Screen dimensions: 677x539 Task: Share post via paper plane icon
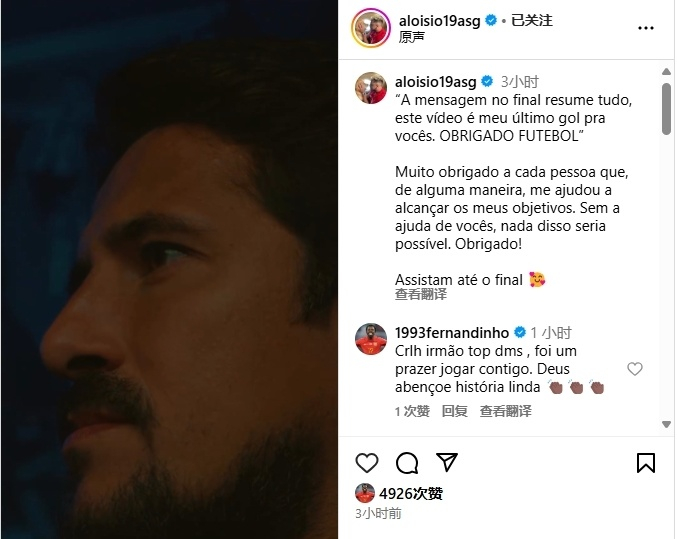coord(446,462)
